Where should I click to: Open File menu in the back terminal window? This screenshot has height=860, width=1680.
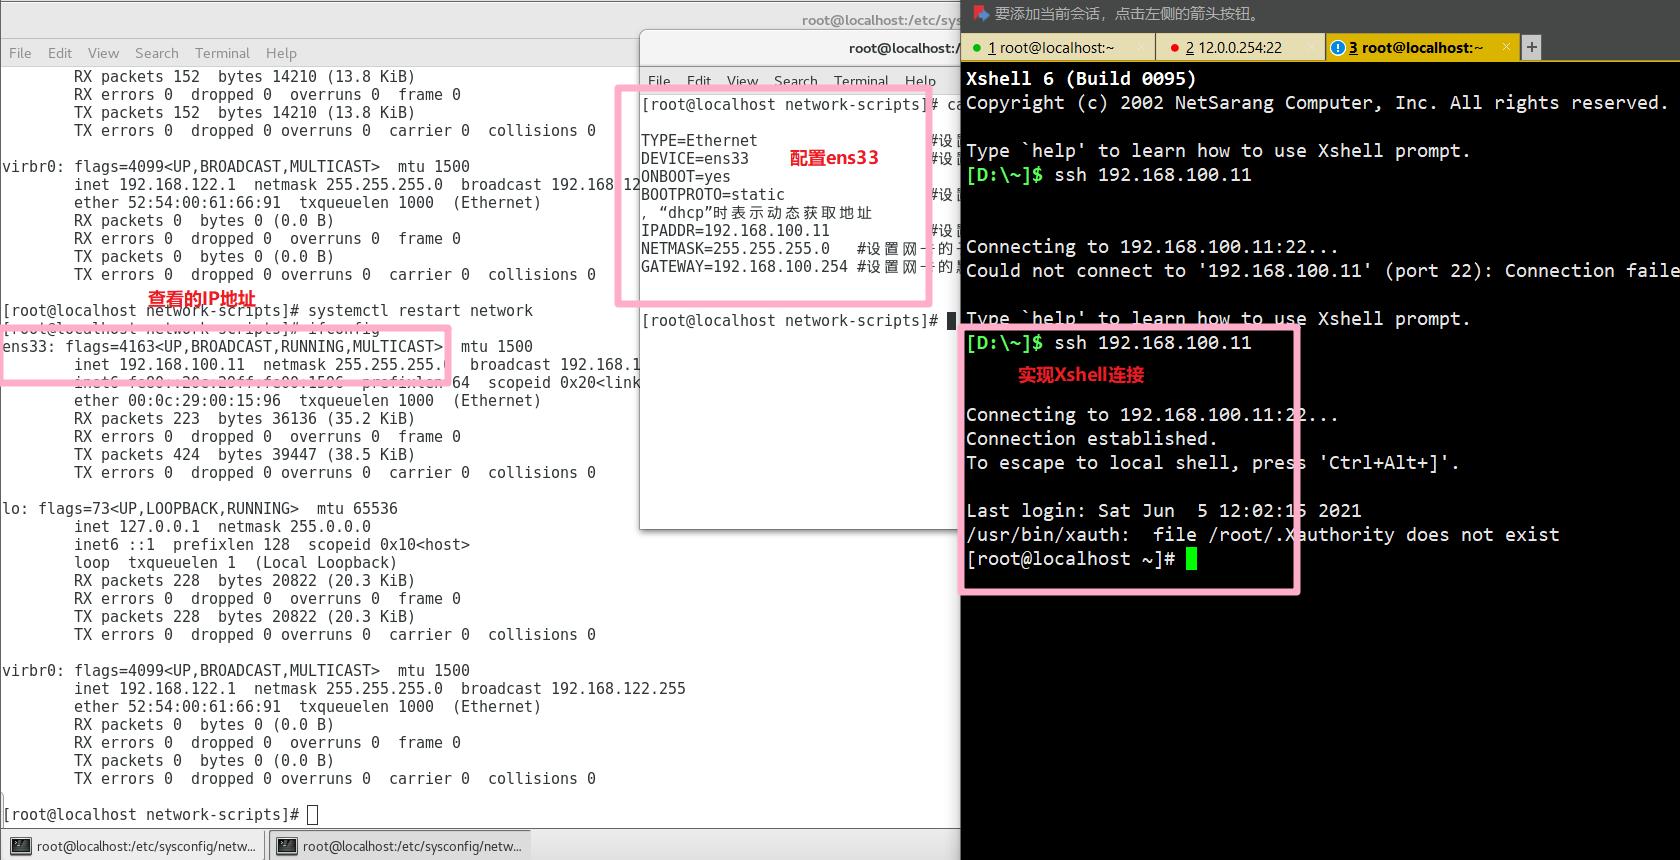20,53
